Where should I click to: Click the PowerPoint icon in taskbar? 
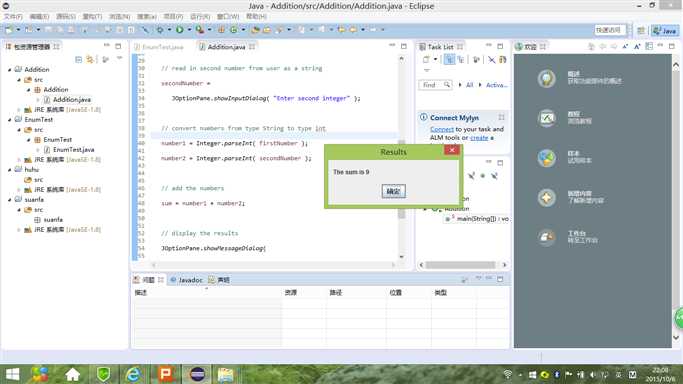(166, 374)
